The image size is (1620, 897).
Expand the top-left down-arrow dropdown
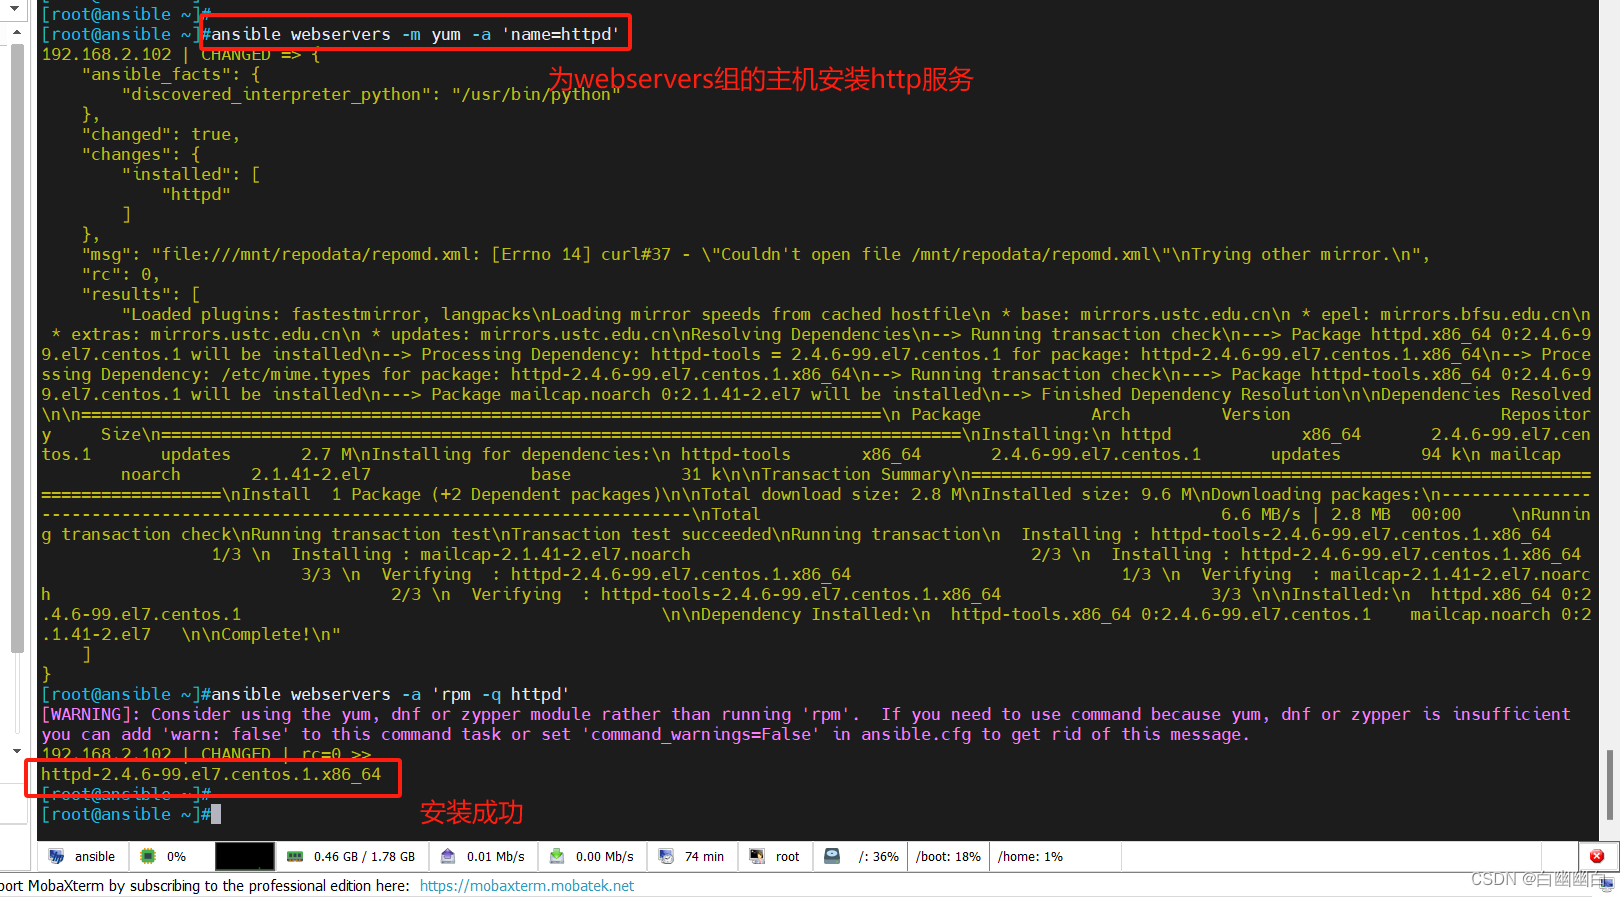[x=16, y=8]
